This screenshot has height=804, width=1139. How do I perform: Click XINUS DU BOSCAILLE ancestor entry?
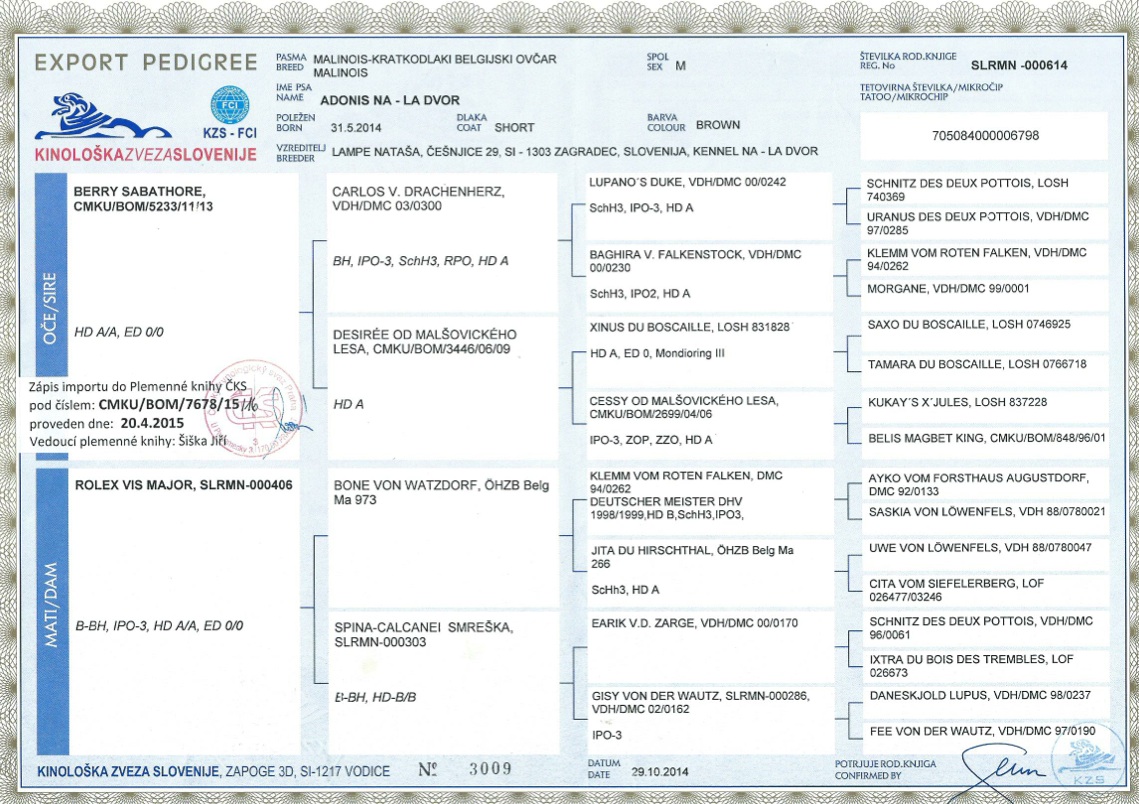click(709, 352)
